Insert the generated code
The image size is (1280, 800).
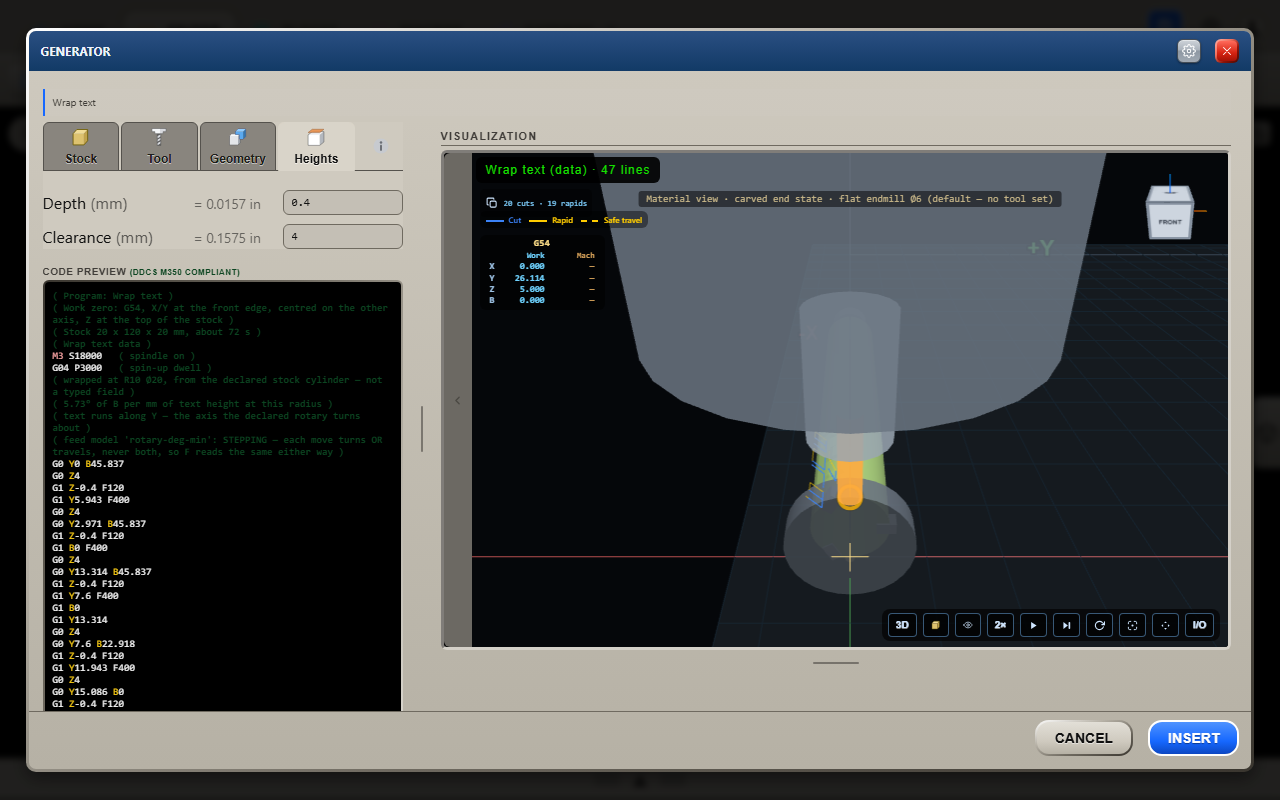pos(1194,738)
